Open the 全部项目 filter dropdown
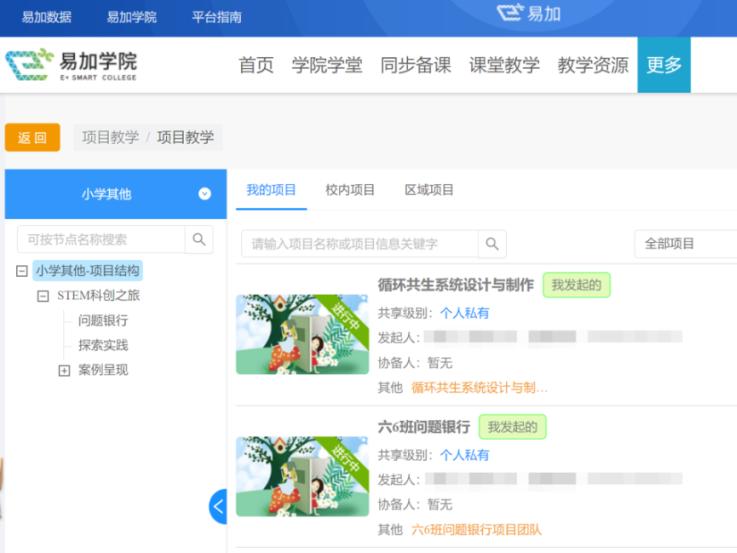 (x=686, y=244)
